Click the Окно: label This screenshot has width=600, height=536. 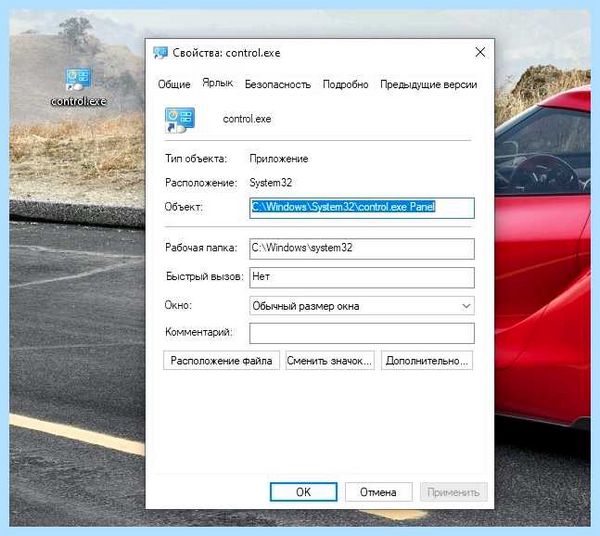pyautogui.click(x=178, y=305)
